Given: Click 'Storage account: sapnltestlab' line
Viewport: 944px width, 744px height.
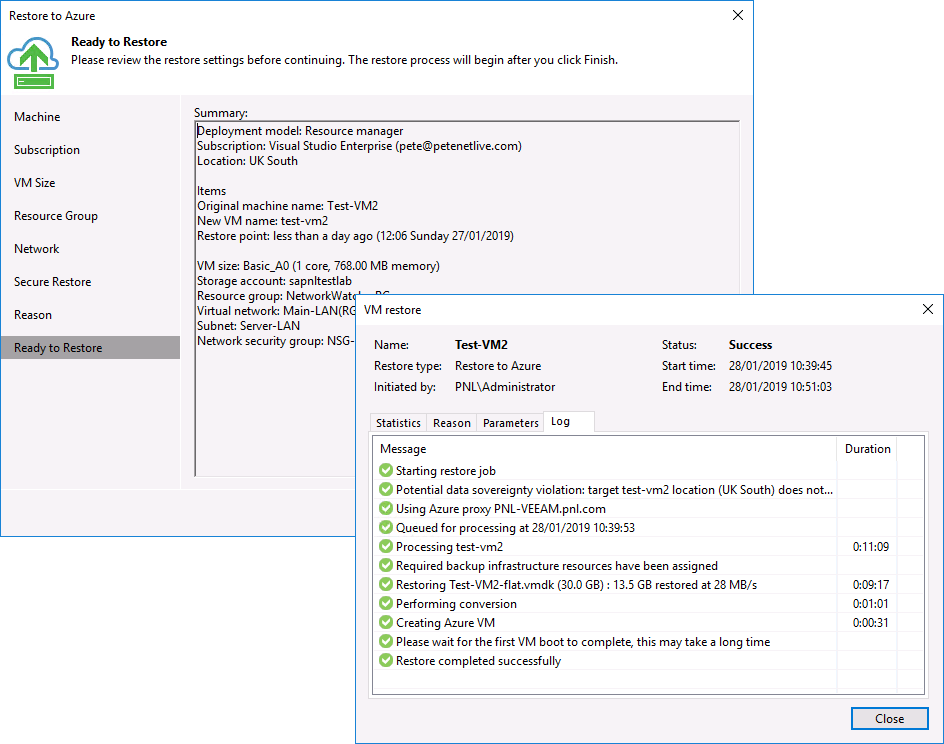Looking at the screenshot, I should (275, 281).
